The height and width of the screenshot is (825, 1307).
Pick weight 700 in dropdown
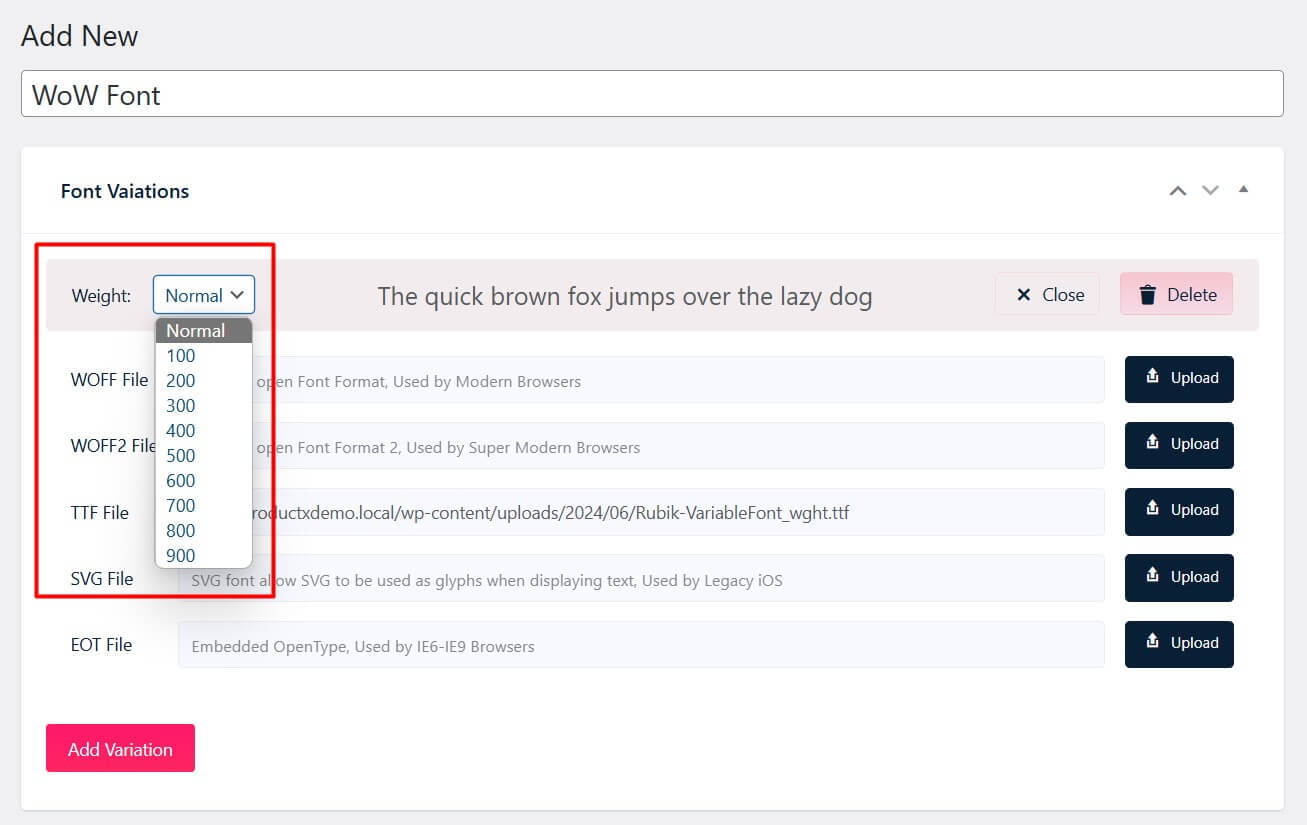[x=181, y=506]
